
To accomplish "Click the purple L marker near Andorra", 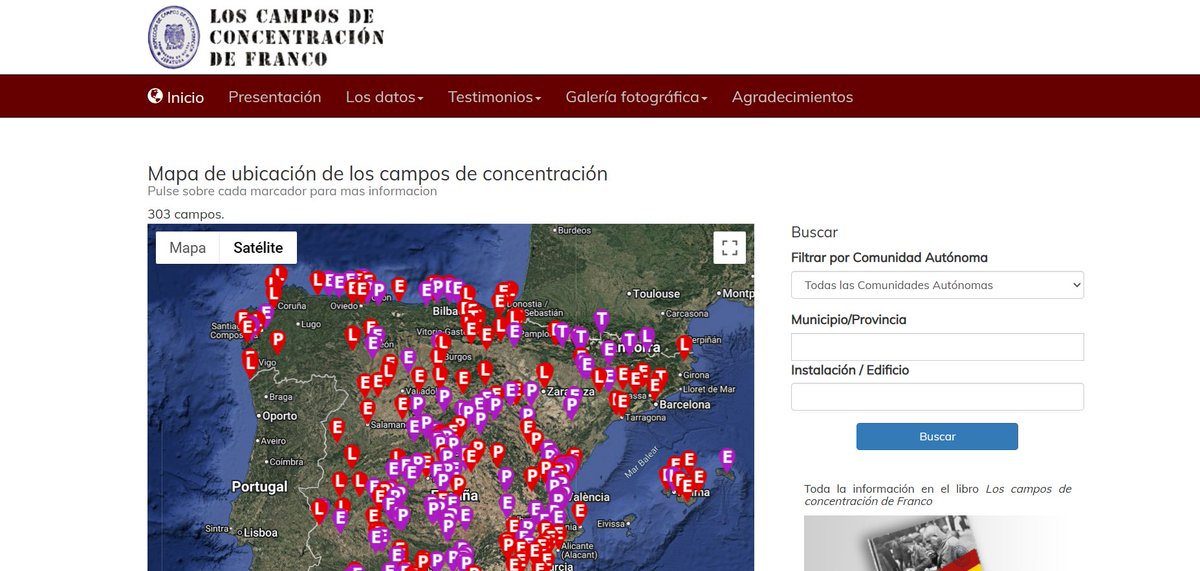I will (x=647, y=337).
